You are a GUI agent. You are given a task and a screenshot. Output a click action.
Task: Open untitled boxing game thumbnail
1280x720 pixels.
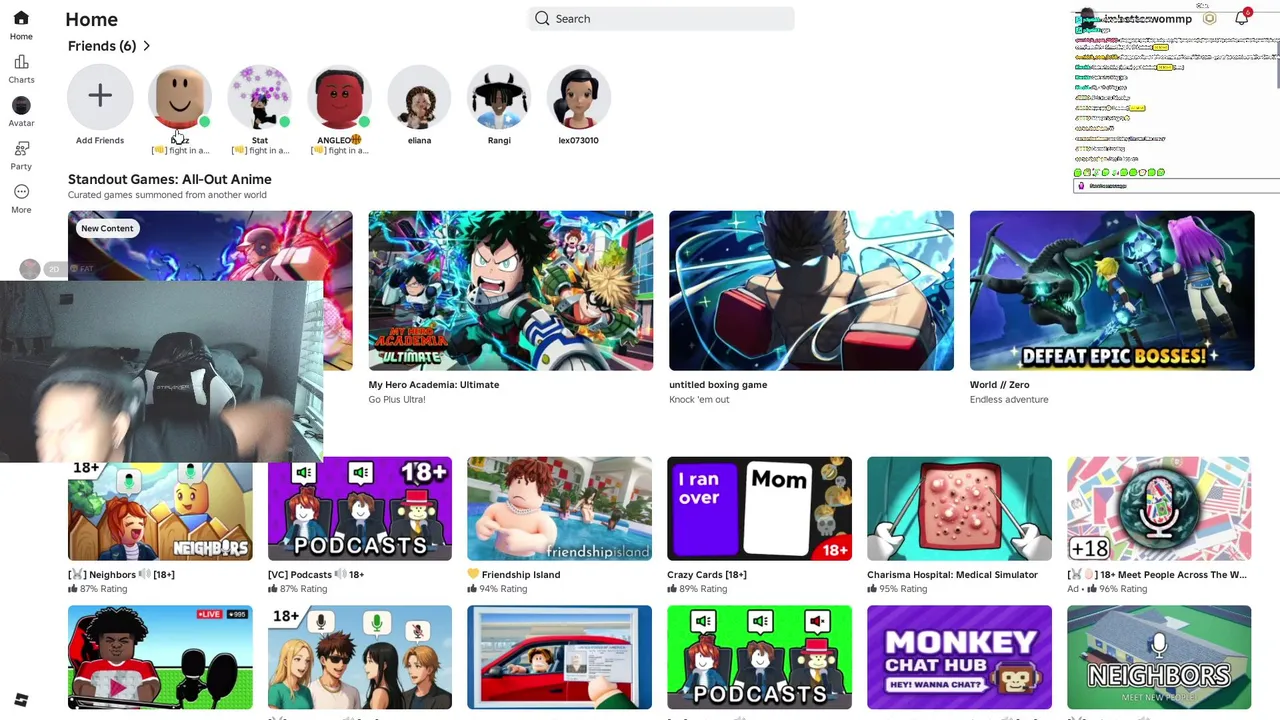pos(811,290)
